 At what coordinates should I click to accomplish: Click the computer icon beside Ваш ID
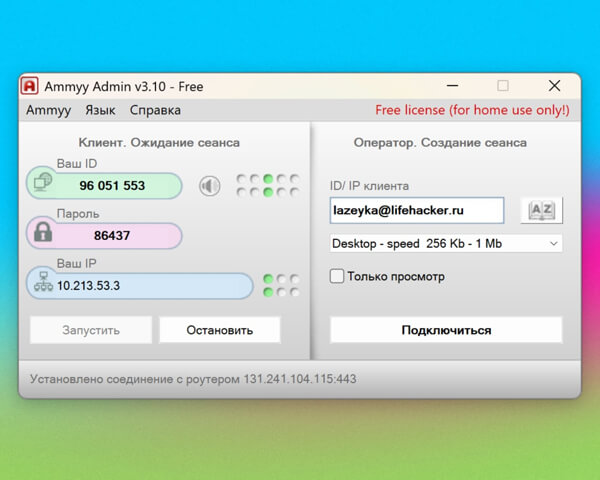[x=42, y=184]
